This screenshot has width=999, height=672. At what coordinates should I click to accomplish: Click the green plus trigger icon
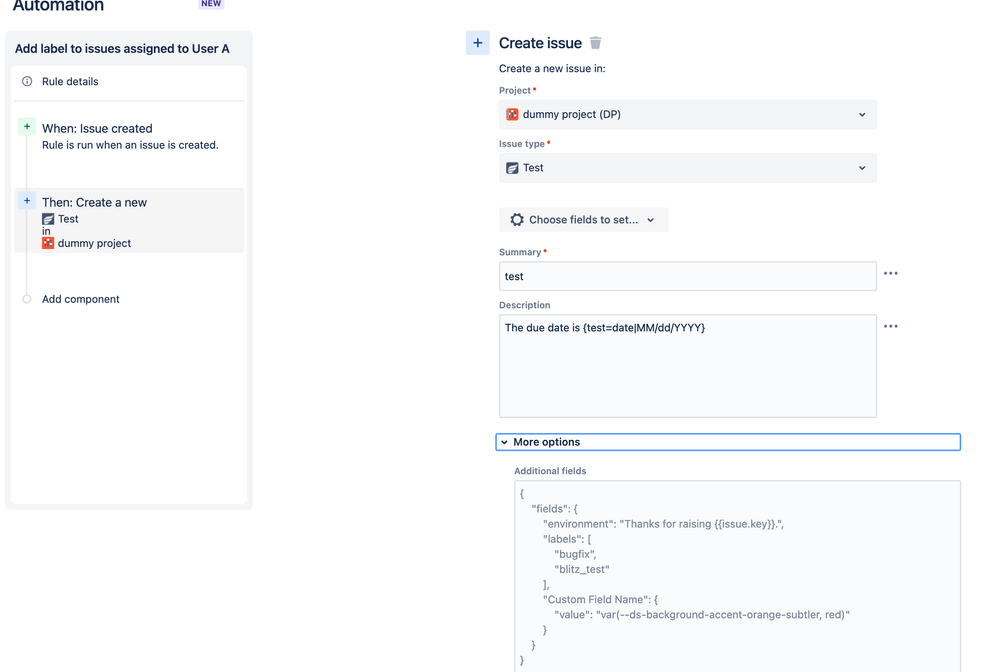coord(27,127)
